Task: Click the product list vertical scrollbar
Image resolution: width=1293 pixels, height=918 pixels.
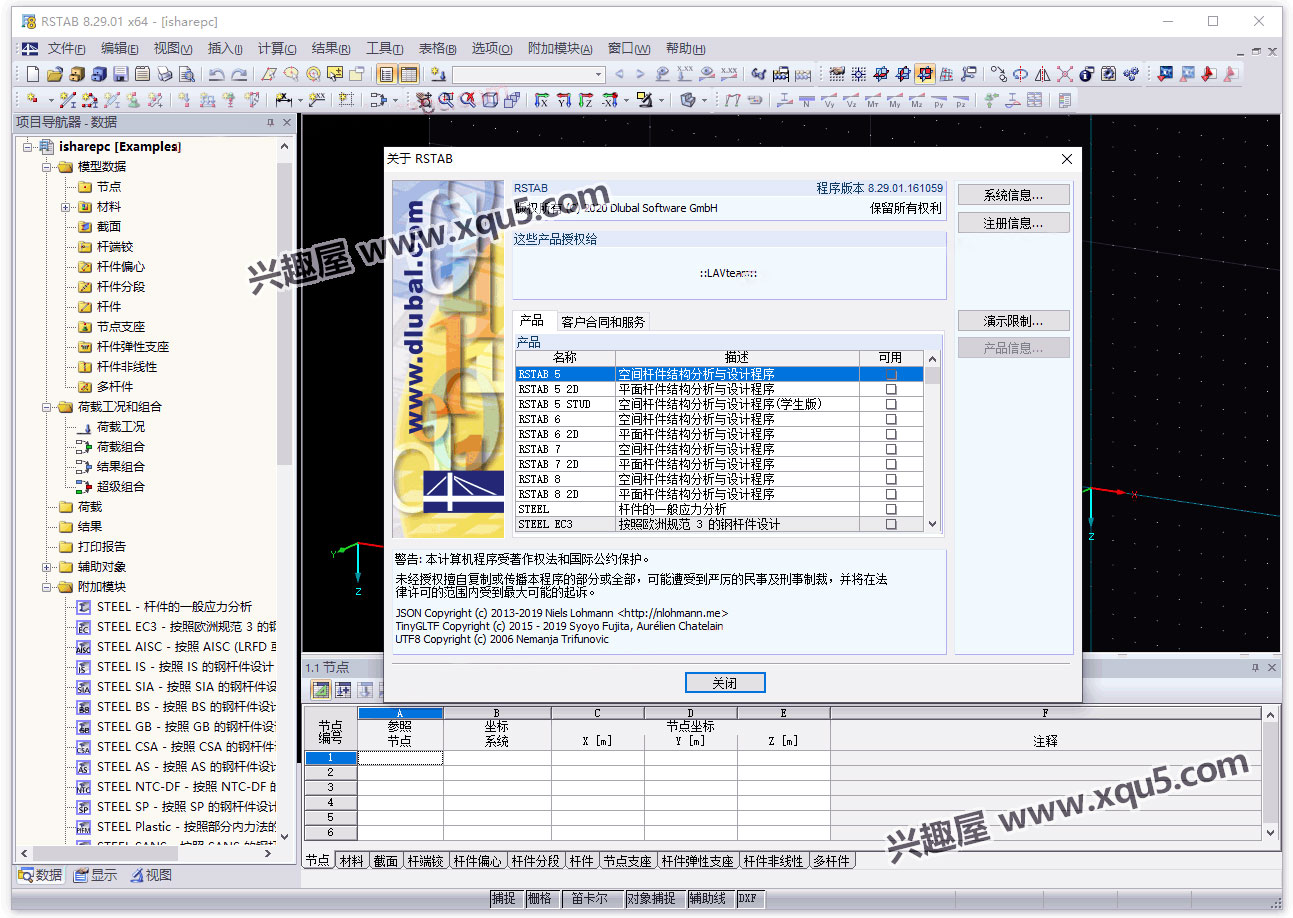Action: click(x=932, y=441)
